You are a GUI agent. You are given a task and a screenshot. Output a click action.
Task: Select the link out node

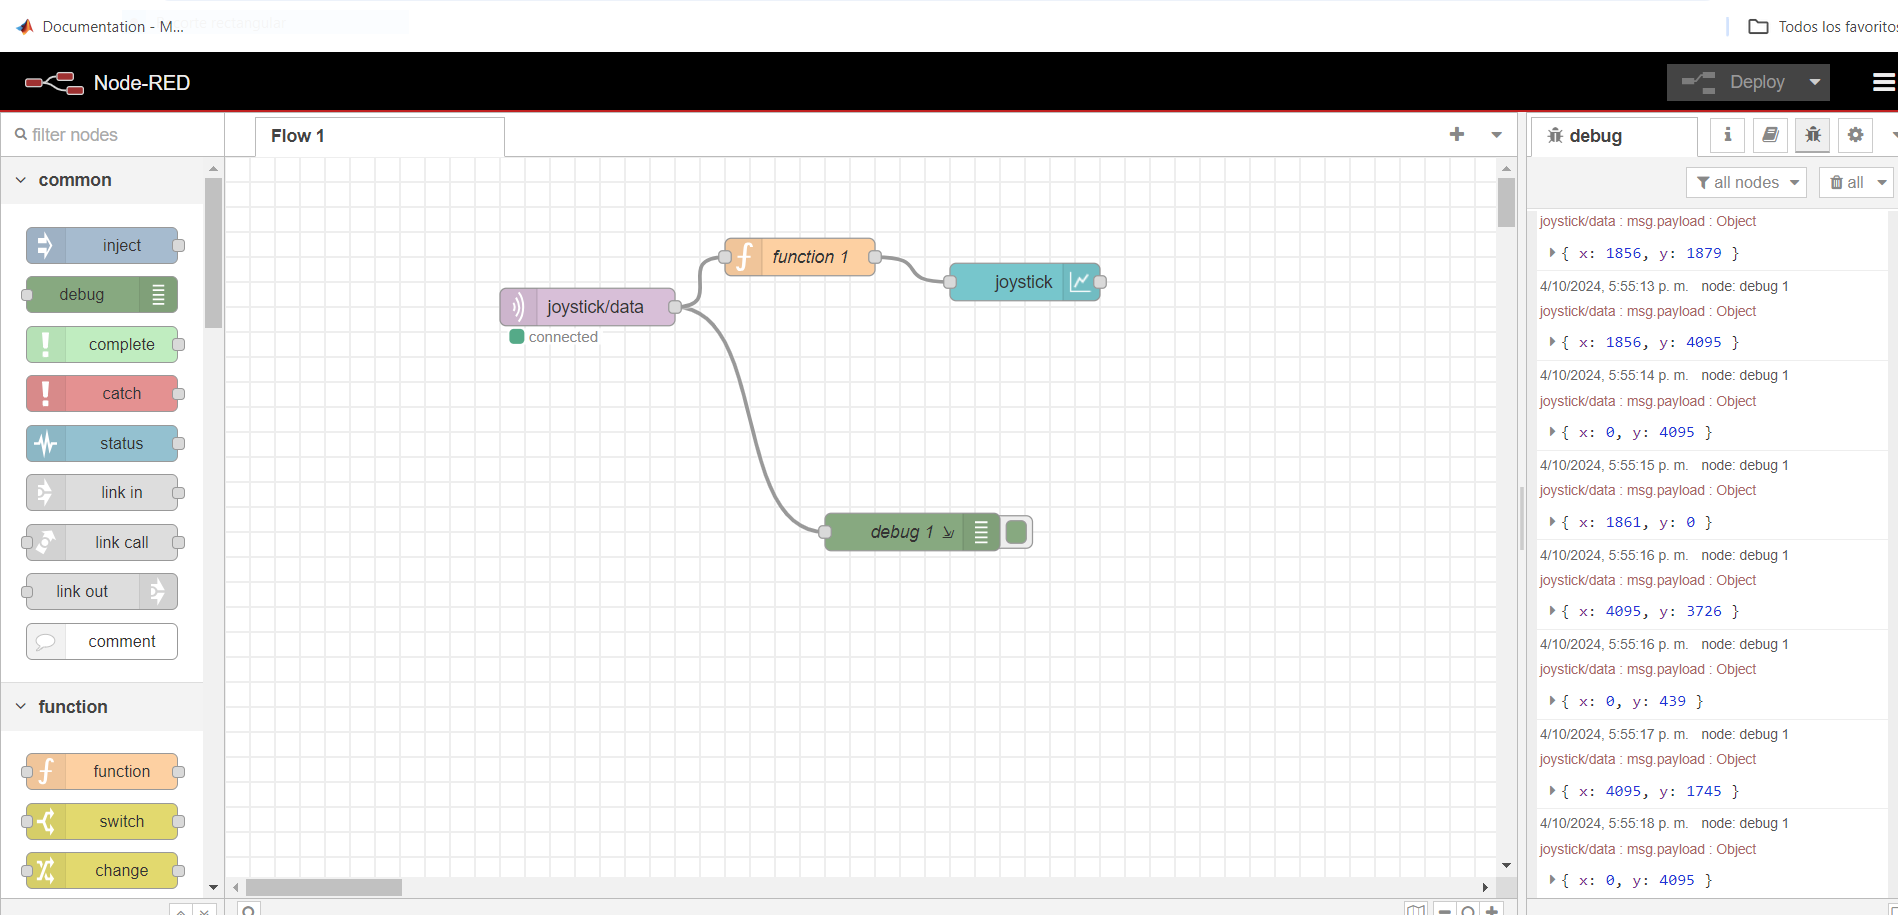(x=102, y=592)
